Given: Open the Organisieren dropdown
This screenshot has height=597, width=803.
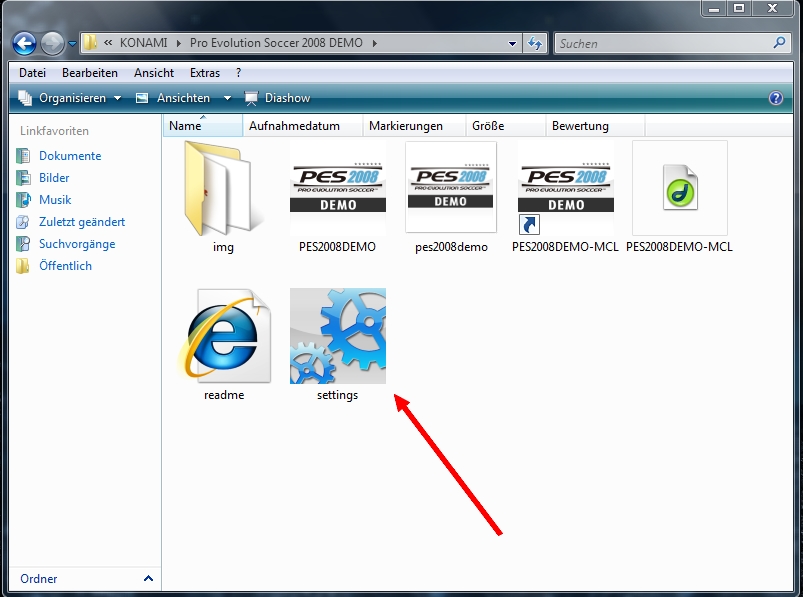Looking at the screenshot, I should (x=70, y=98).
